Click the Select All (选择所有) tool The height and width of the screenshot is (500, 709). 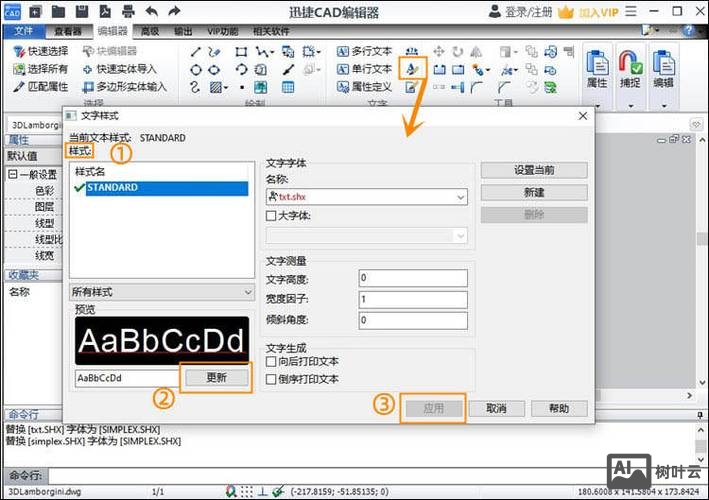[x=41, y=69]
